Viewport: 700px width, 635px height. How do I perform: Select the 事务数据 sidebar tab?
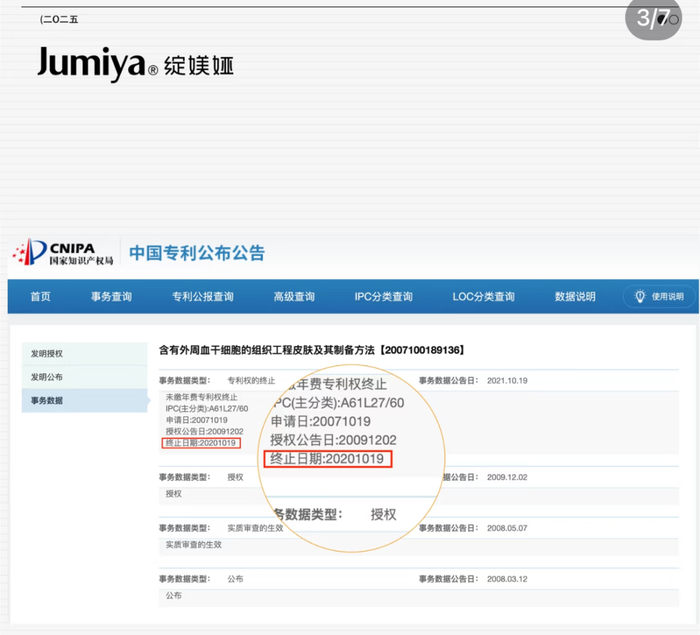pyautogui.click(x=84, y=401)
